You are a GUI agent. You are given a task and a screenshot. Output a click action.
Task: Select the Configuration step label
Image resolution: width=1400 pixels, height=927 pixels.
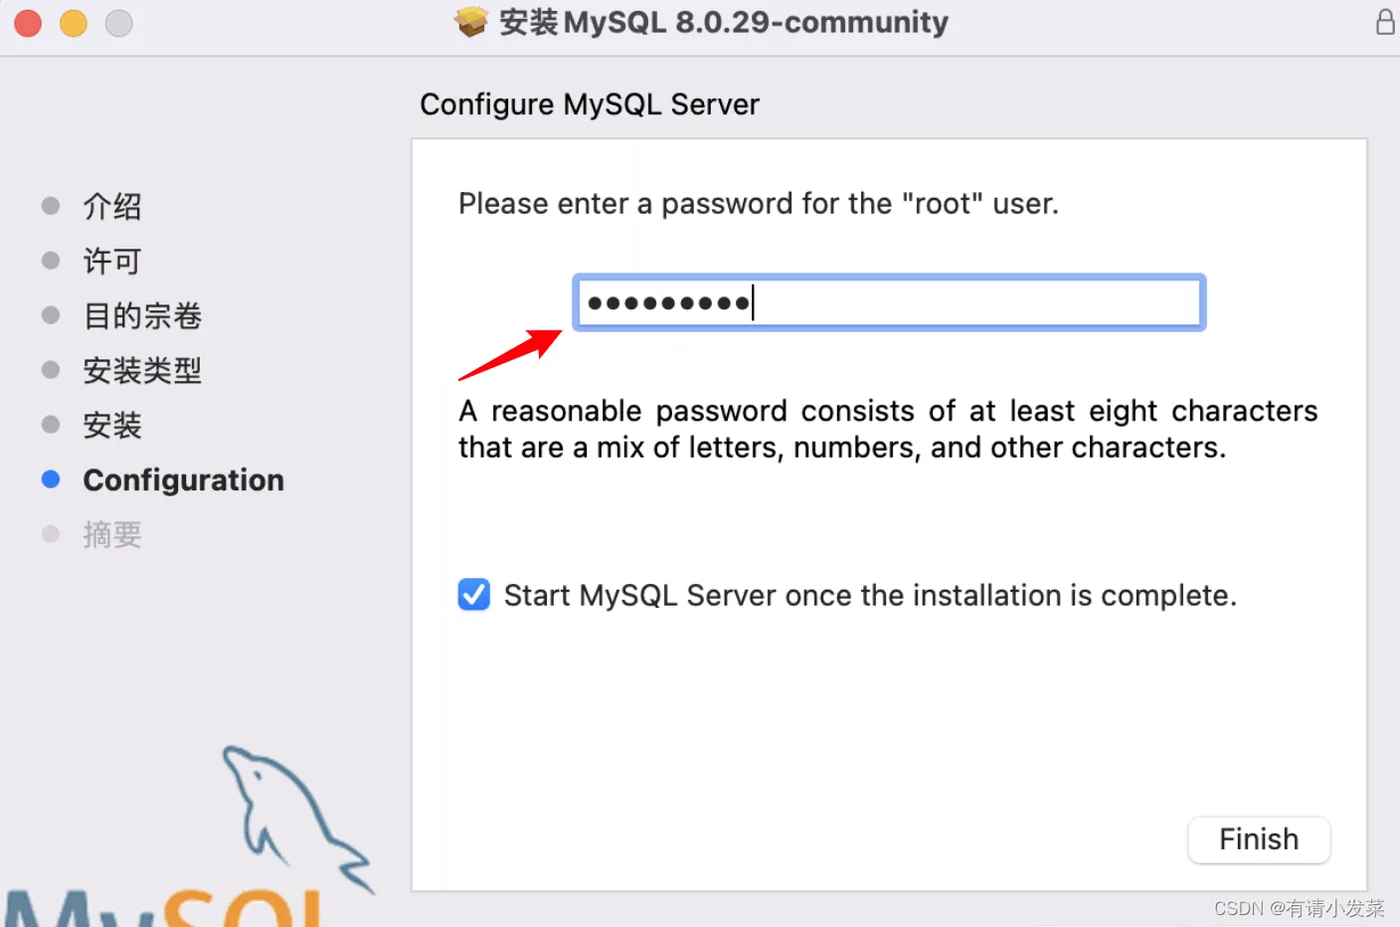pos(183,481)
